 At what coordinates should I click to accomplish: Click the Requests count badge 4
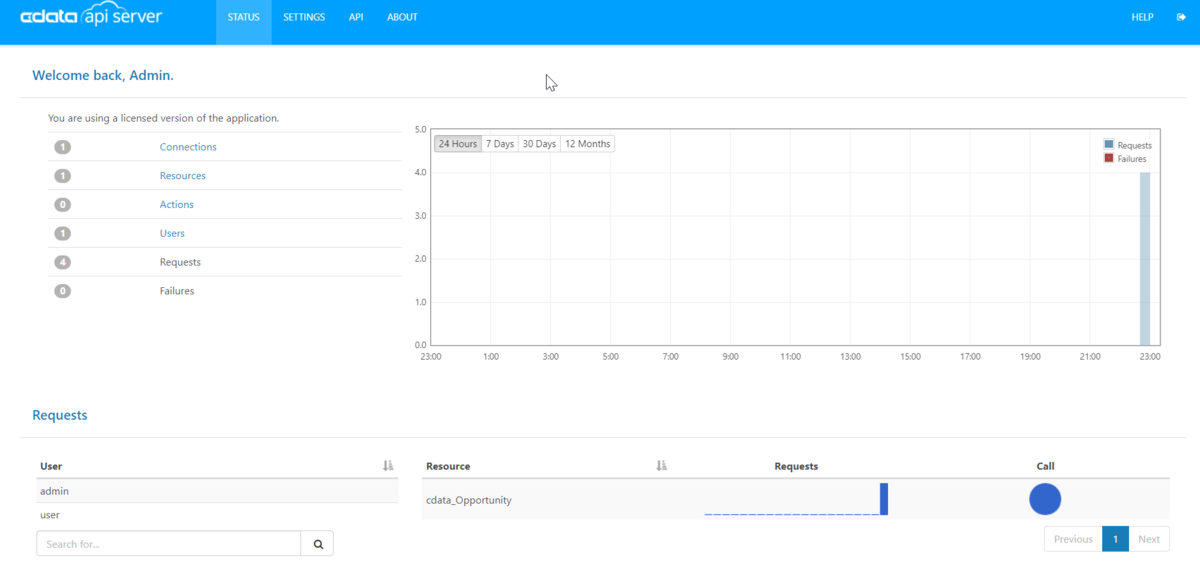point(63,263)
